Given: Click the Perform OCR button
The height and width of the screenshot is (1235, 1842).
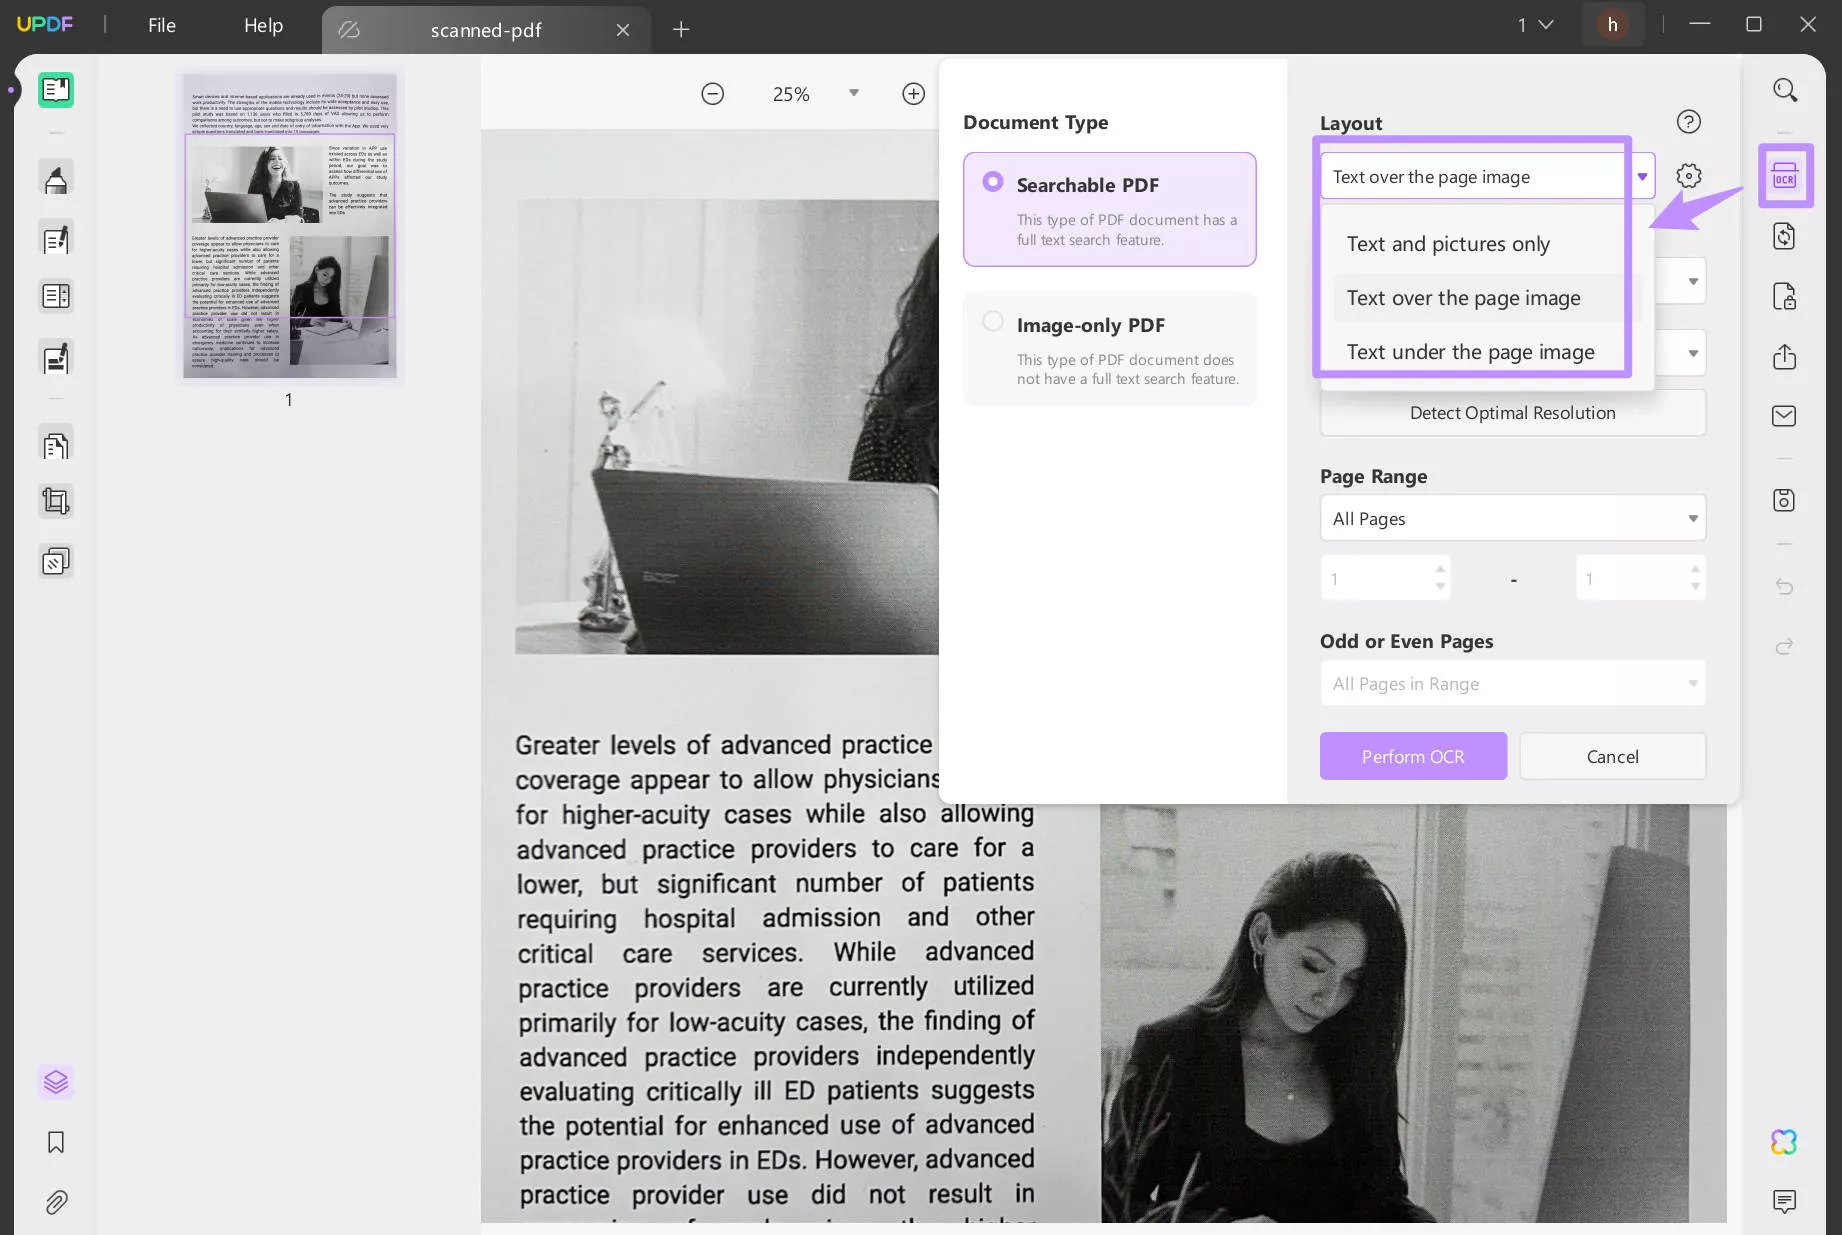Looking at the screenshot, I should click(1413, 757).
